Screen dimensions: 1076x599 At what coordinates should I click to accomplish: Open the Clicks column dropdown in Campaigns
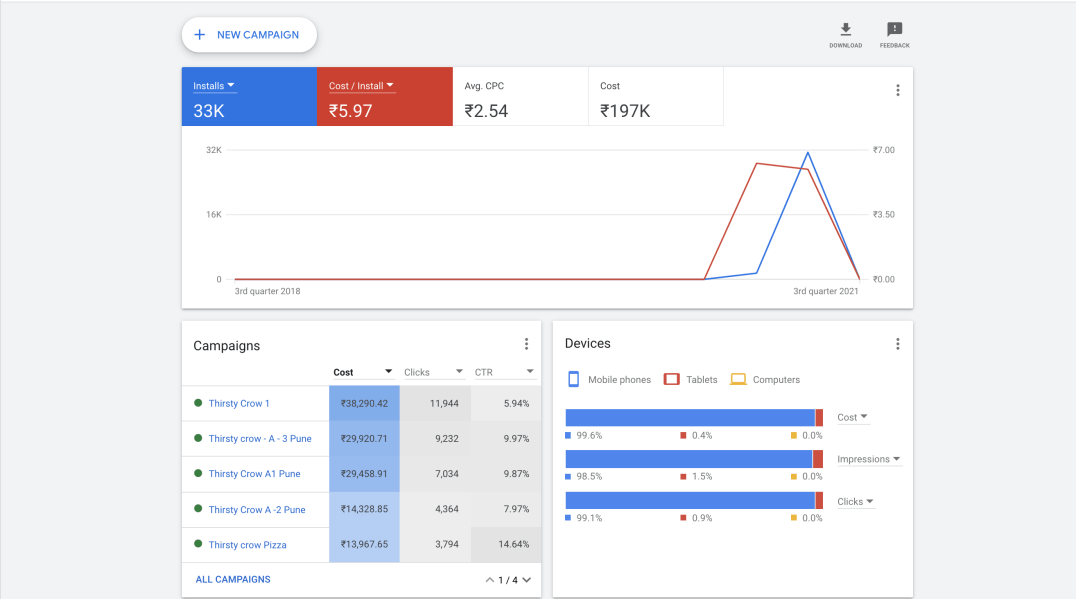pos(434,372)
